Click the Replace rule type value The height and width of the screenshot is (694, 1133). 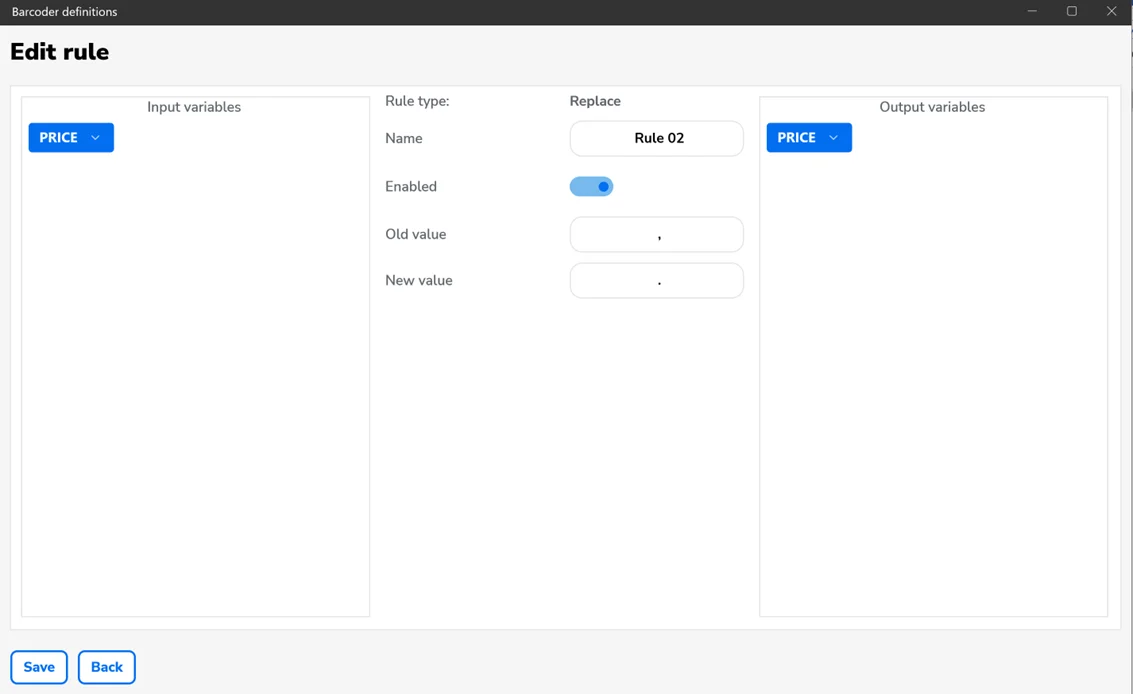click(x=595, y=101)
